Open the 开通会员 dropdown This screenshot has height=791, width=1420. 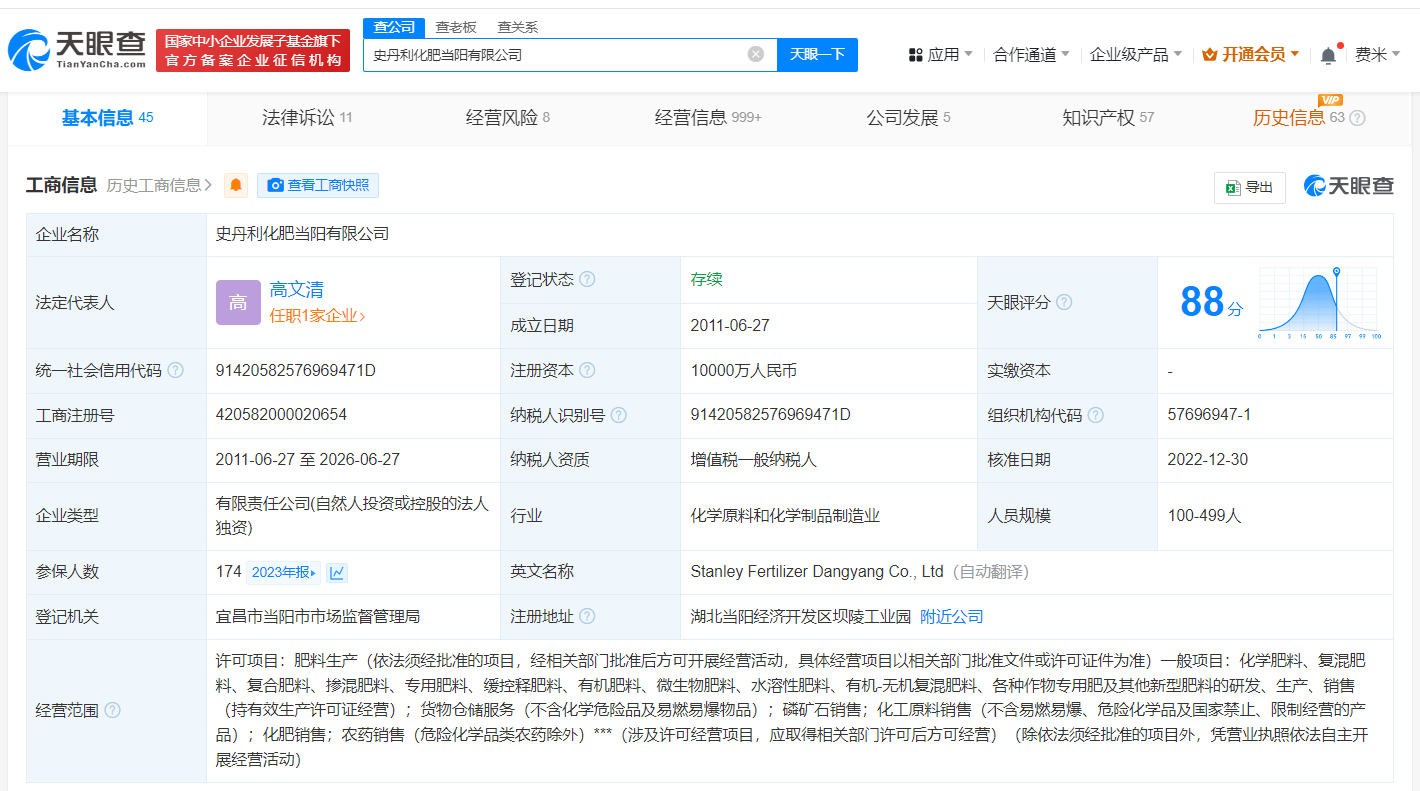click(x=1251, y=55)
